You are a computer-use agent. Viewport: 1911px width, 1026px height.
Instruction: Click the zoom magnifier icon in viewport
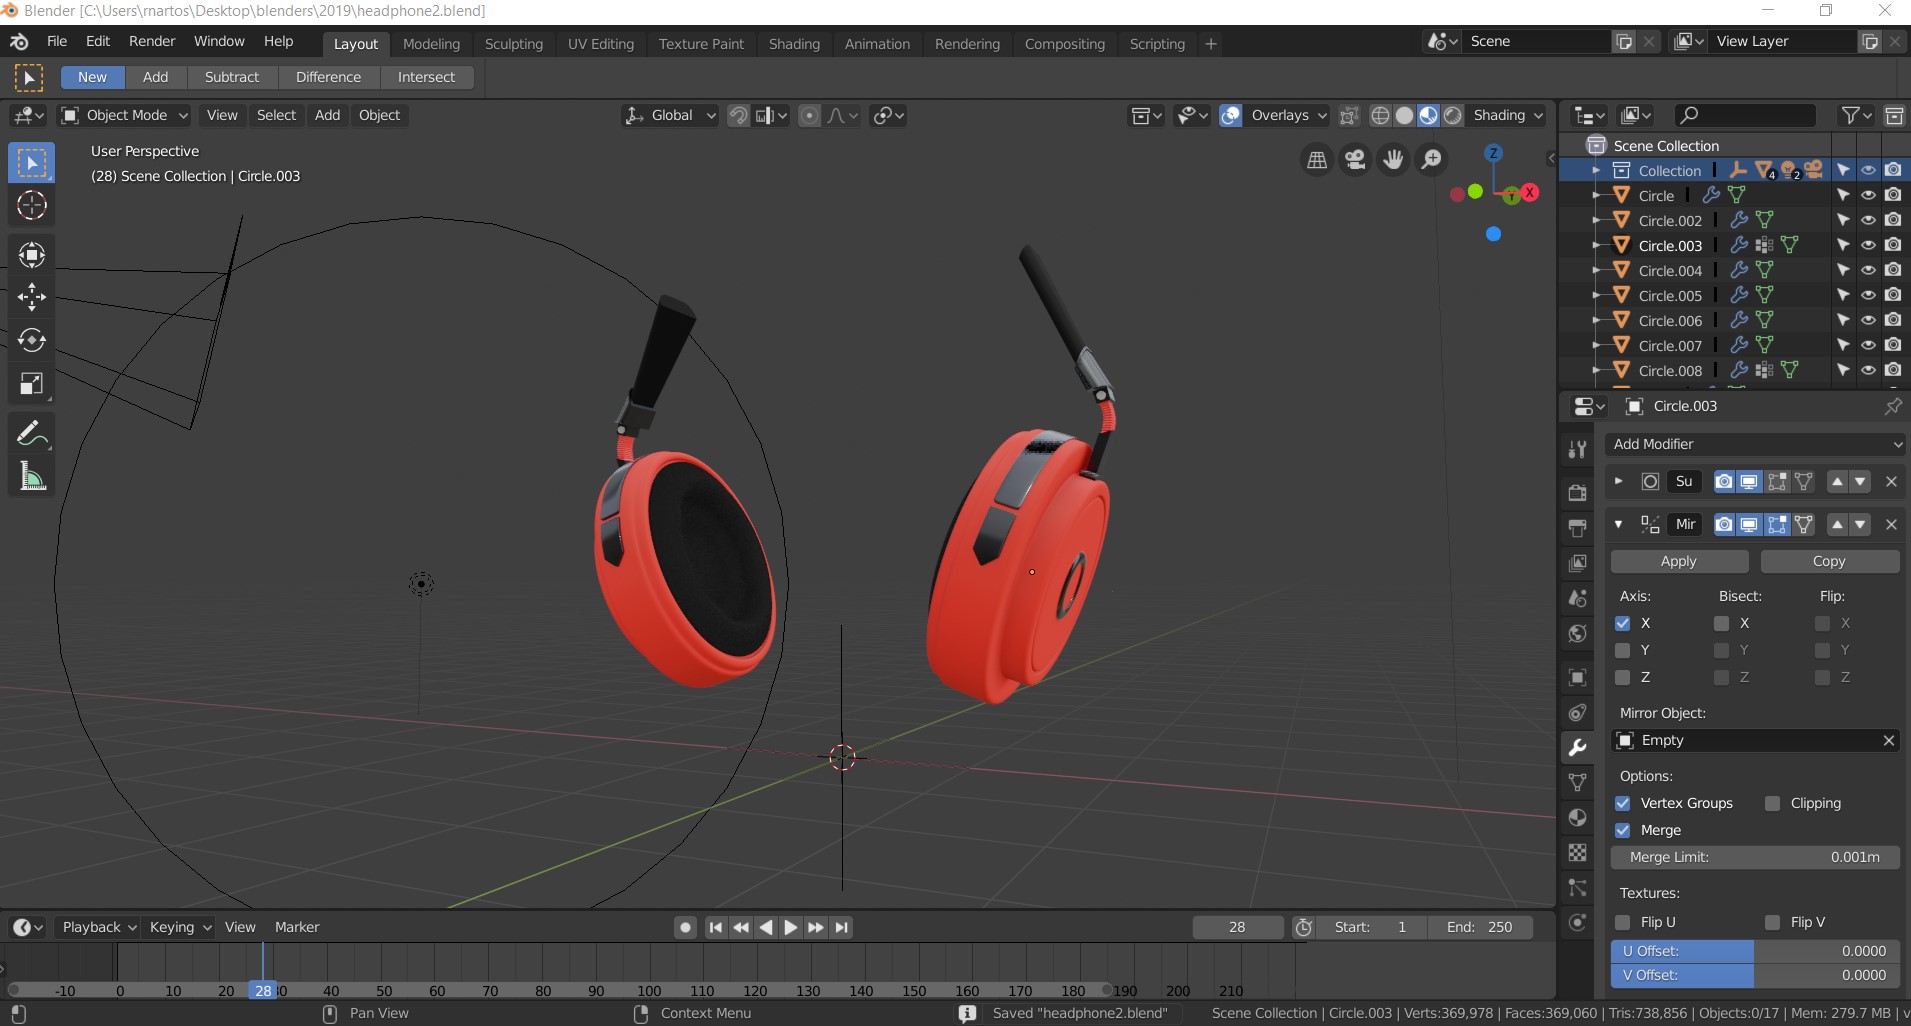coord(1432,160)
